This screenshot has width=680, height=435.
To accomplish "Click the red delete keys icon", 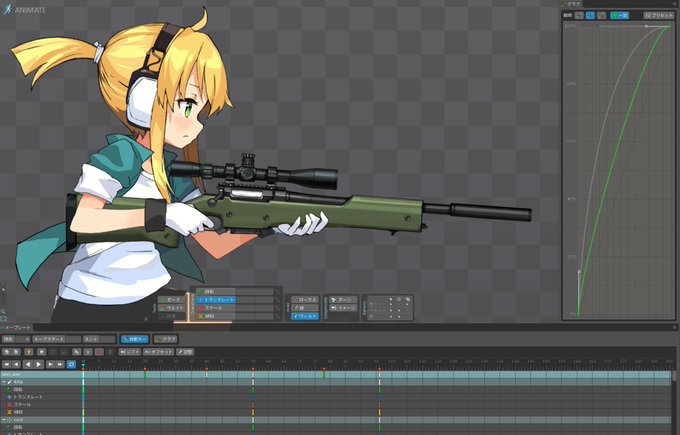I will [x=99, y=352].
